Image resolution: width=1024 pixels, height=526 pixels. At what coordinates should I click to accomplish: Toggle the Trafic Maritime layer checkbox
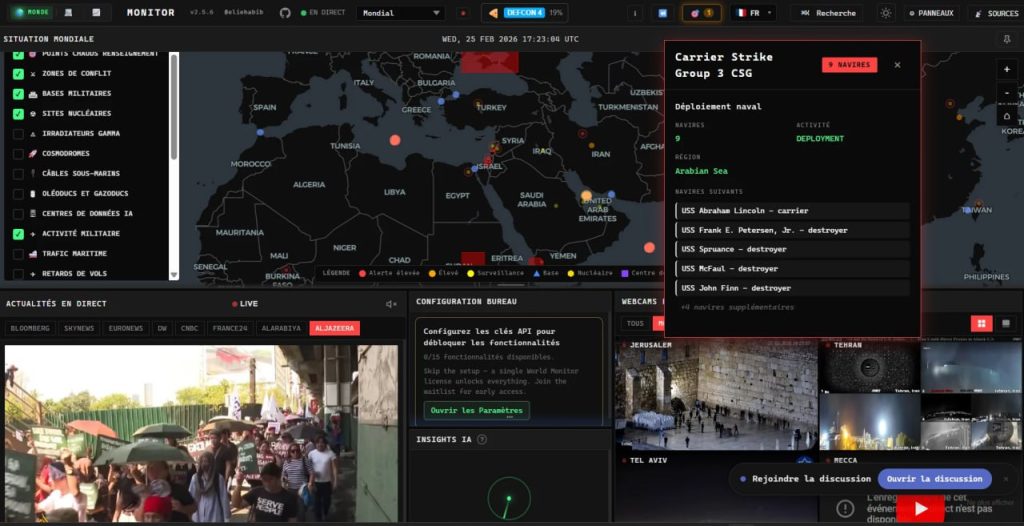click(18, 254)
